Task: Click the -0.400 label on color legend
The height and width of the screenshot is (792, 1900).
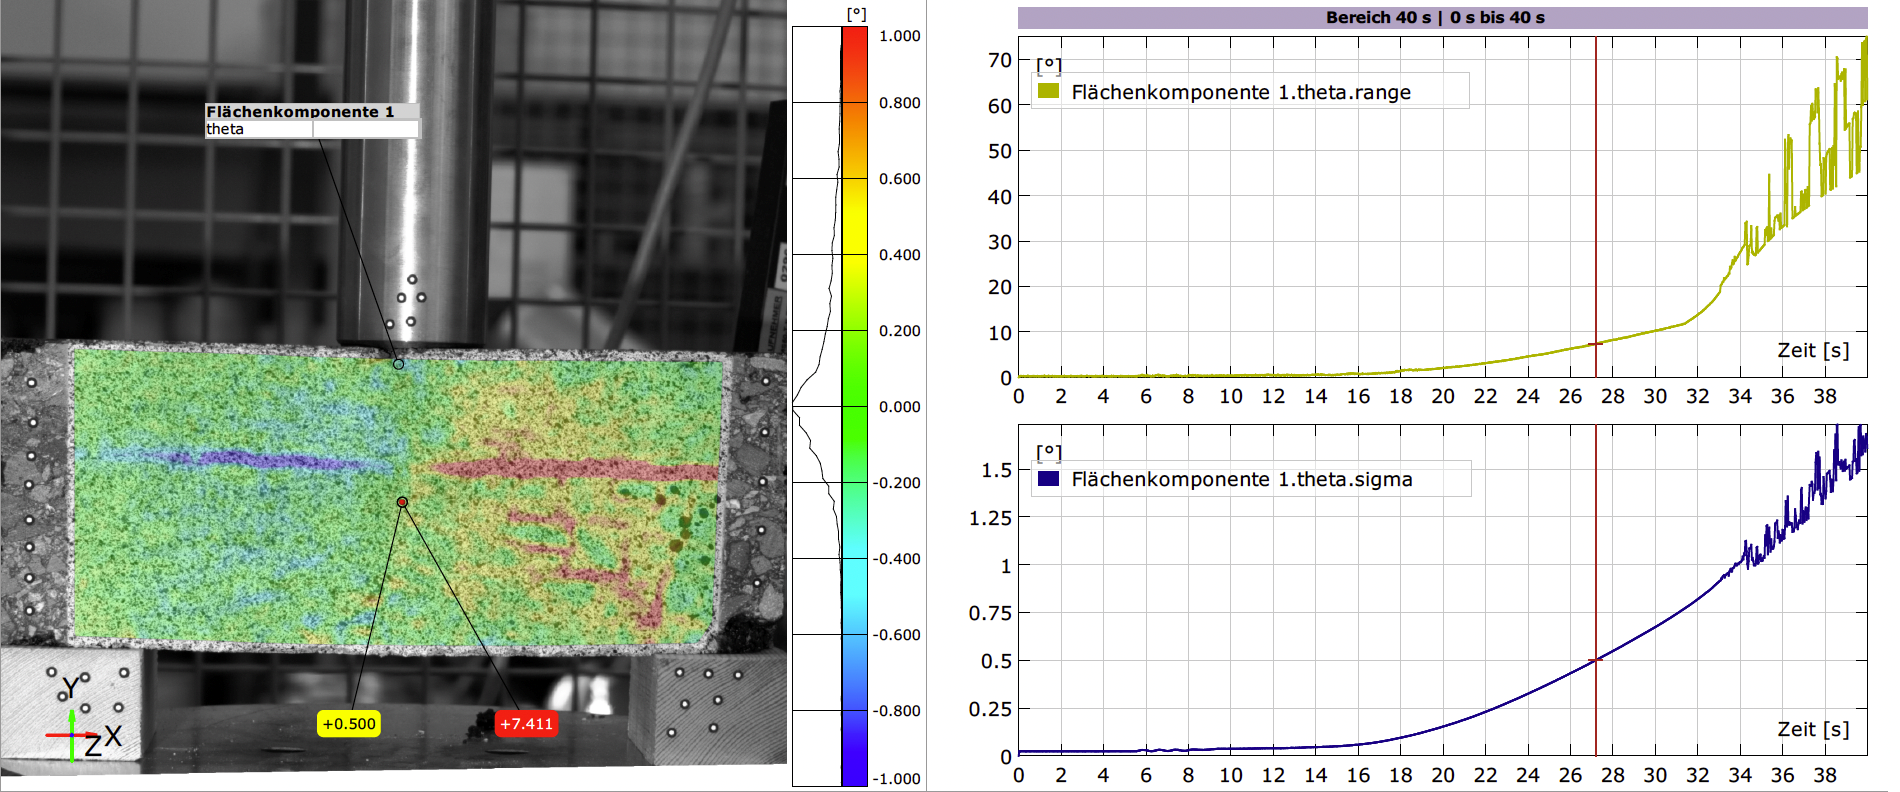Action: [x=897, y=559]
